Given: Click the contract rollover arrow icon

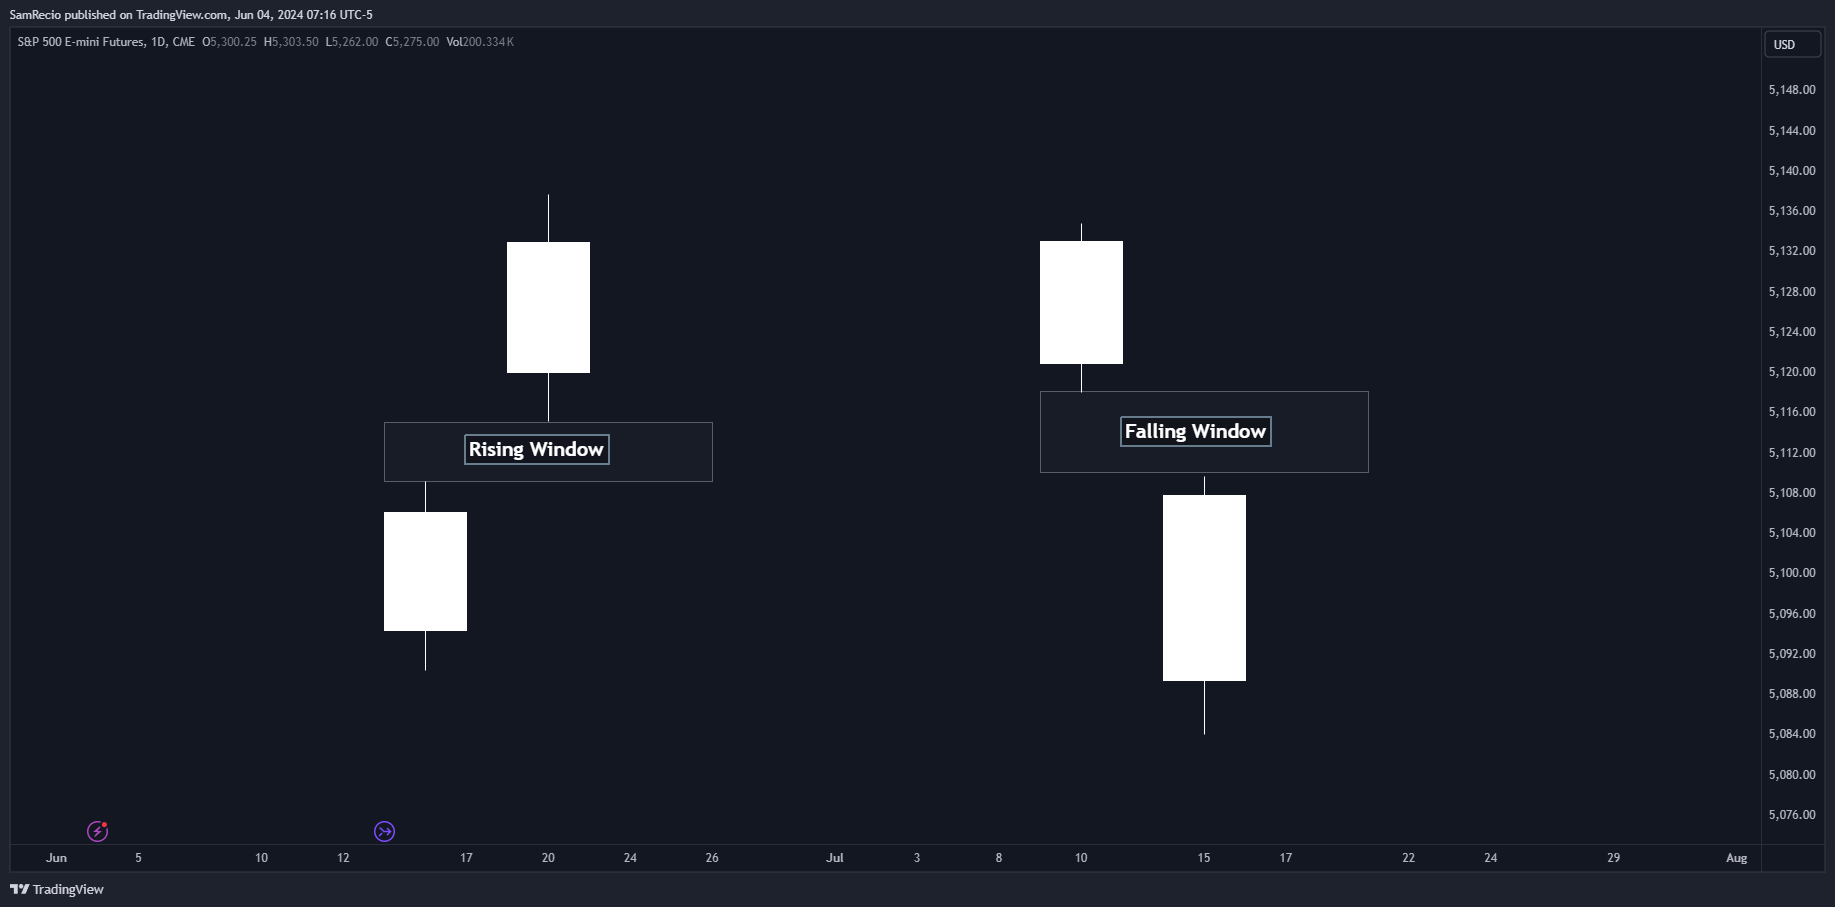Looking at the screenshot, I should (384, 831).
